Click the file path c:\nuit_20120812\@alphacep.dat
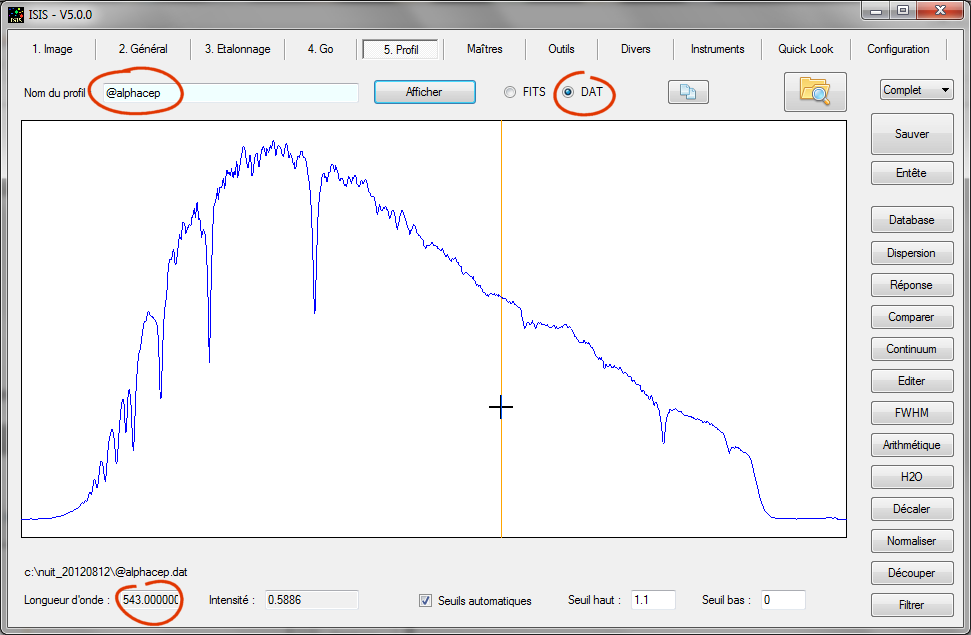This screenshot has width=971, height=635. click(106, 572)
